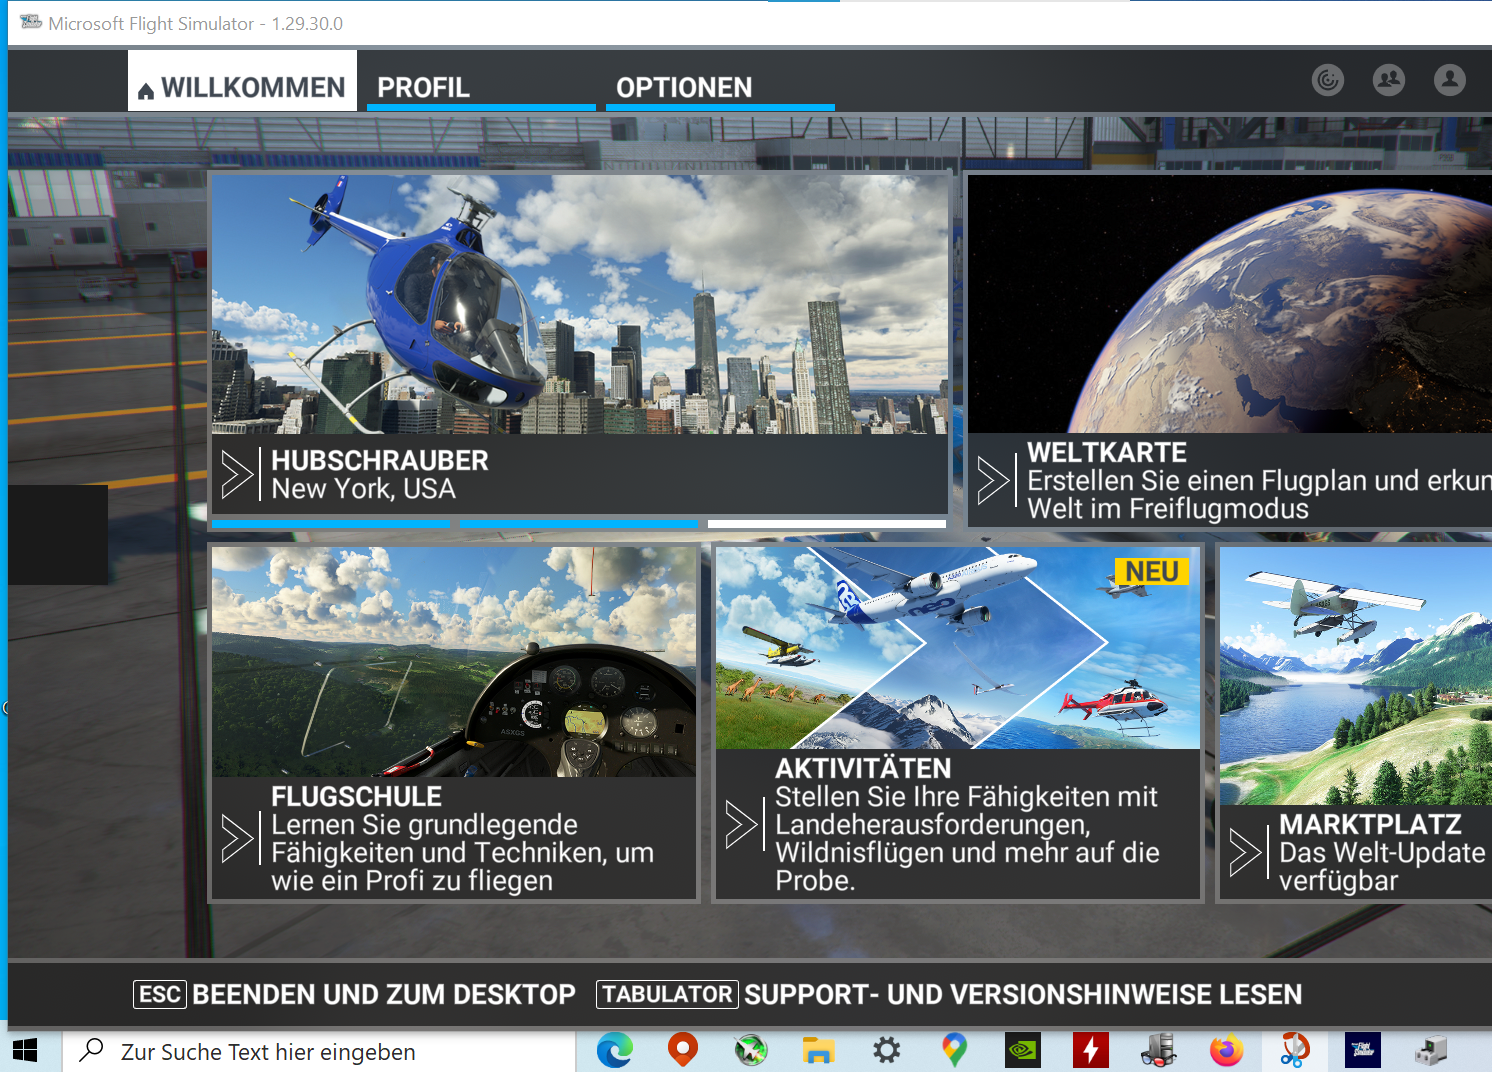Screen dimensions: 1492x1072
Task: Open File Explorer from the taskbar
Action: [x=819, y=1051]
